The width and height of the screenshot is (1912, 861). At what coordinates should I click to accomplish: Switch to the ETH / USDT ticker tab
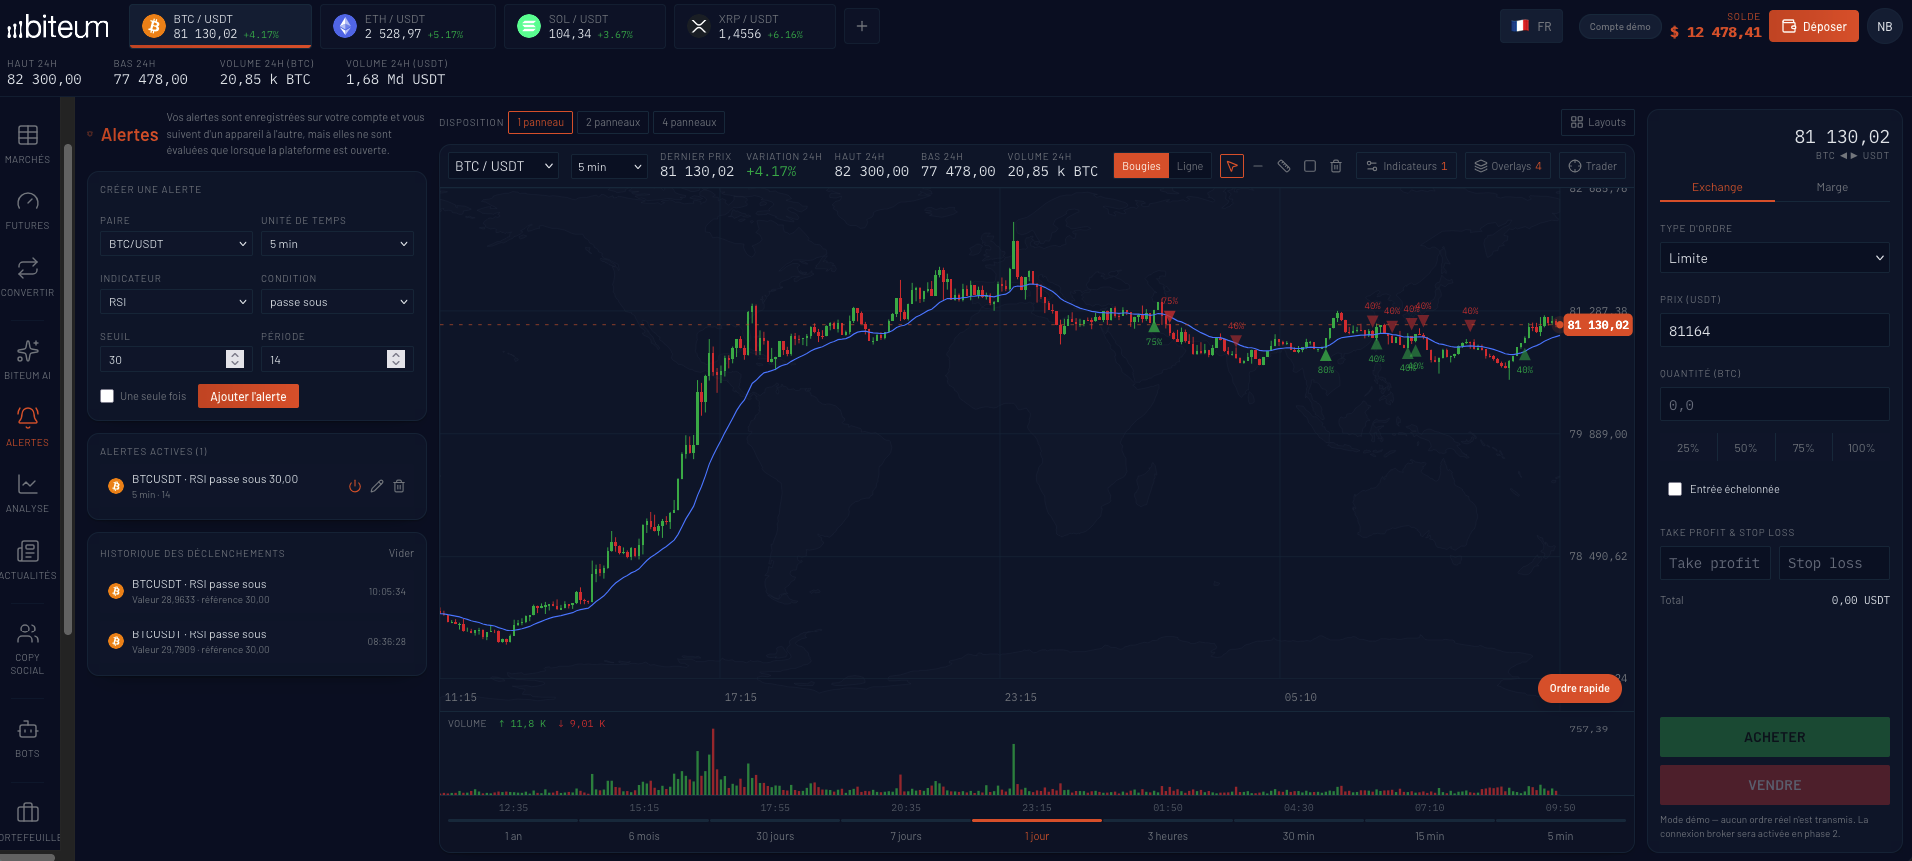pos(408,26)
